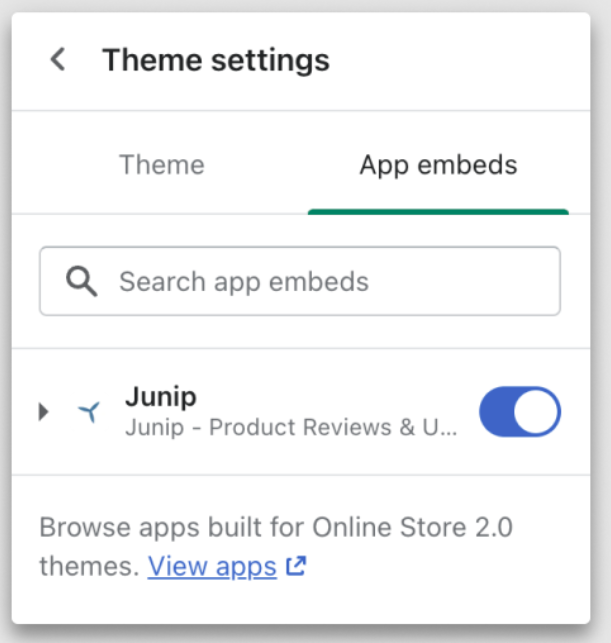This screenshot has width=611, height=643.
Task: Select the App embeds tab
Action: (438, 165)
